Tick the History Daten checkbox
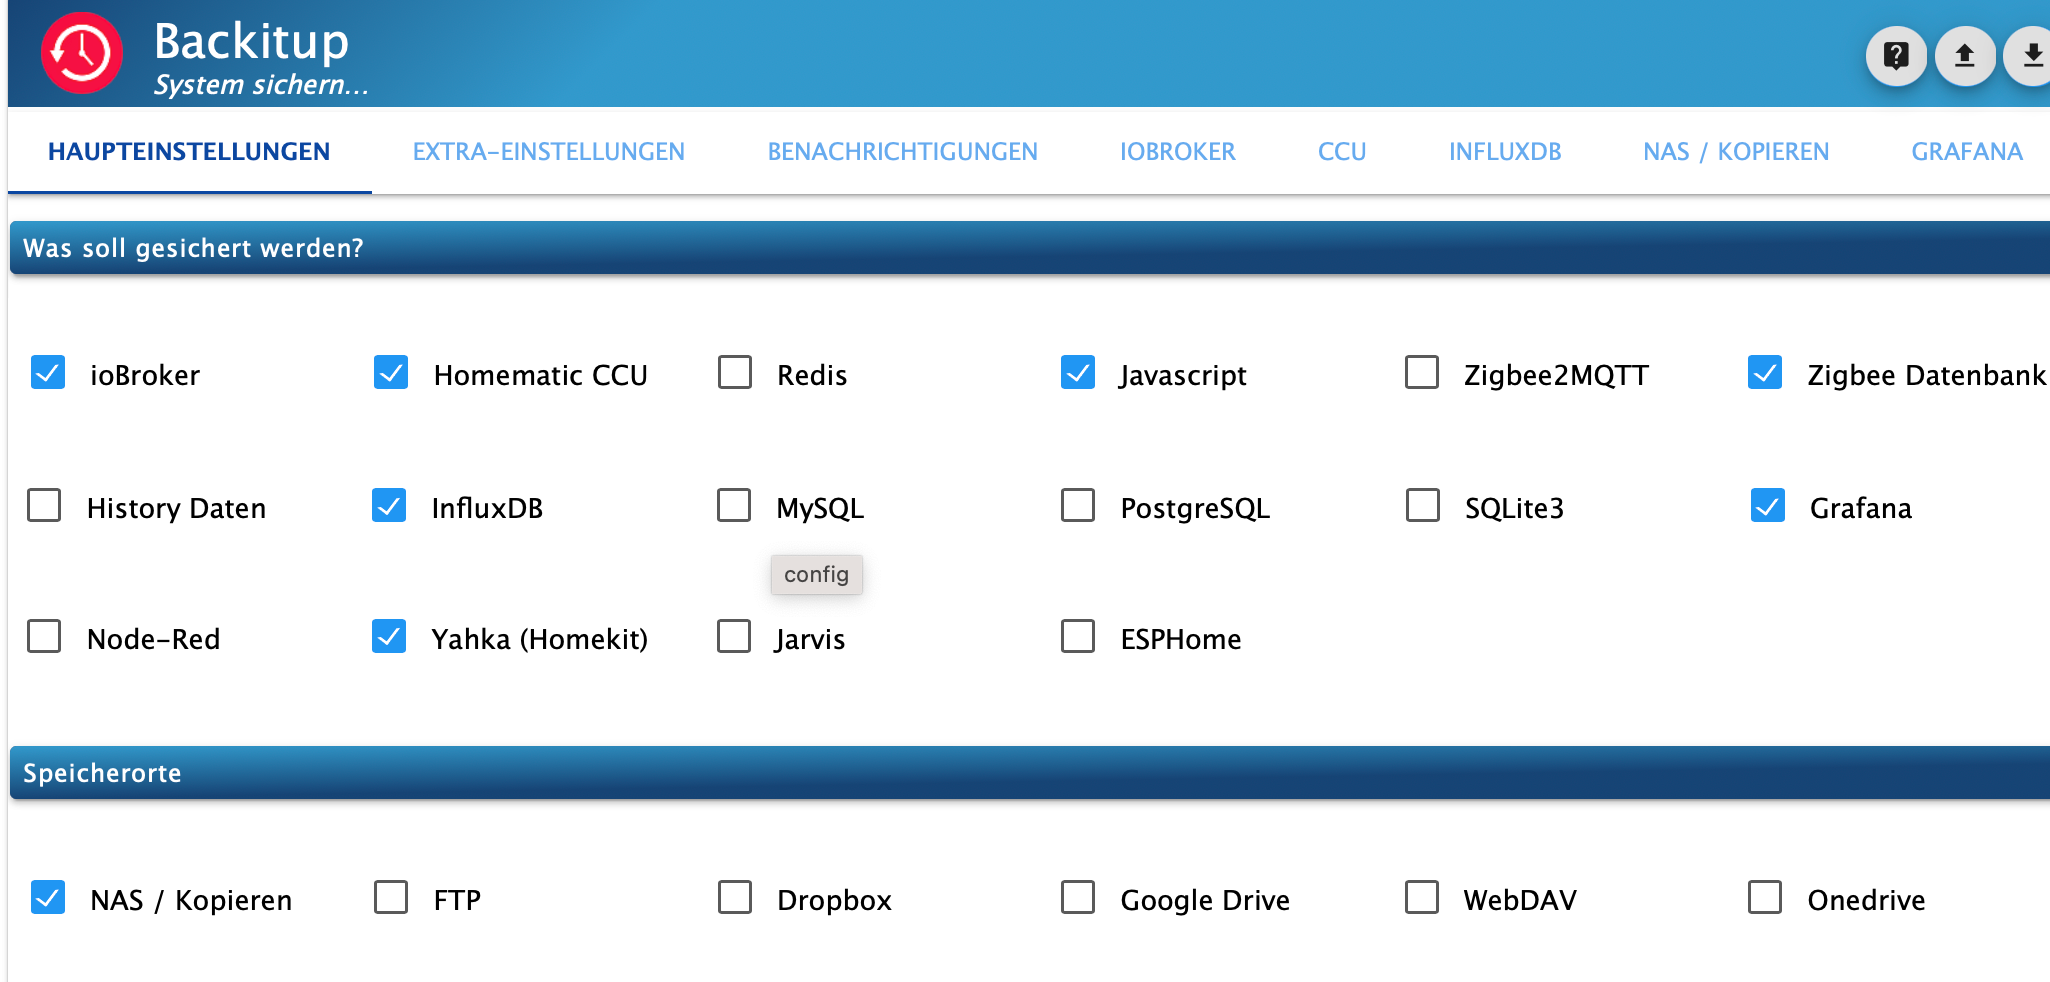 [44, 506]
